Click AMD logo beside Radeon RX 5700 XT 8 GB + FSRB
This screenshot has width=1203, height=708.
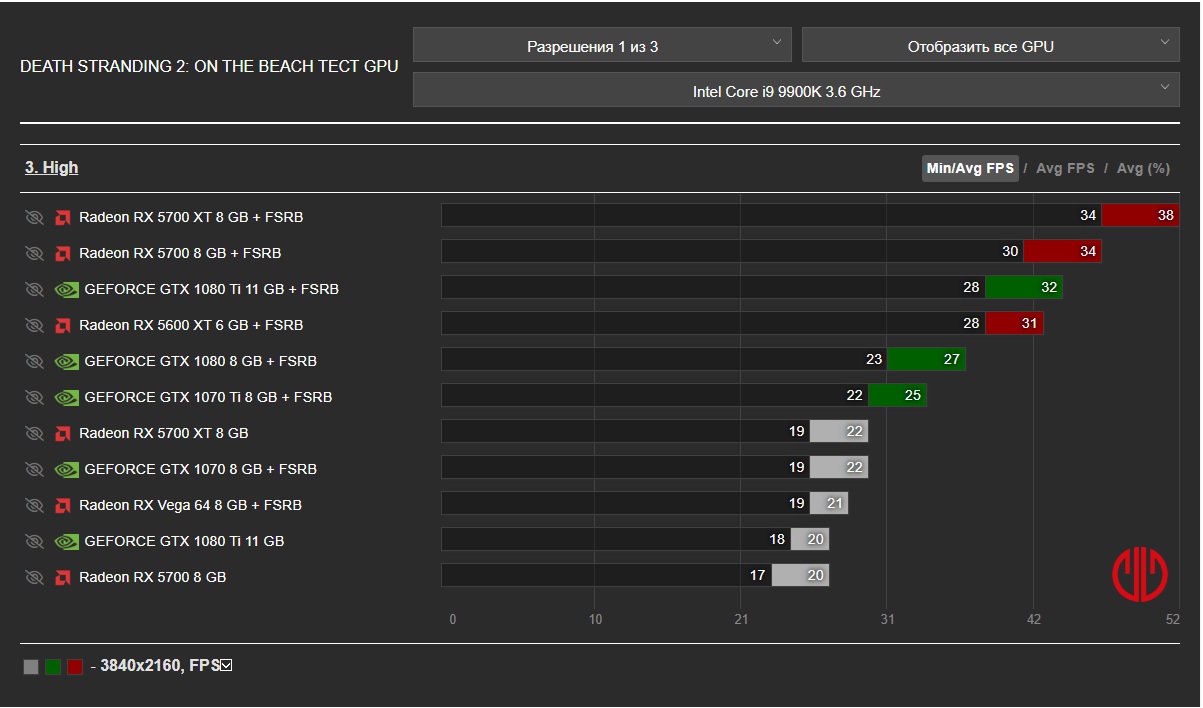click(63, 217)
